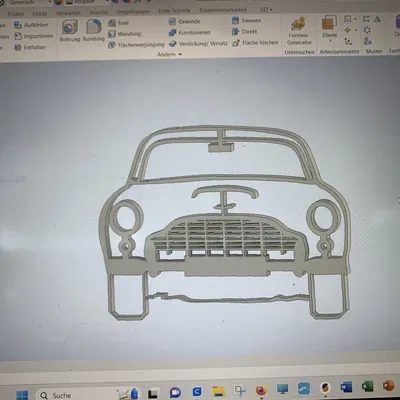The width and height of the screenshot is (400, 400).
Task: Click the Arbeitselemente panel label
Action: 339,52
